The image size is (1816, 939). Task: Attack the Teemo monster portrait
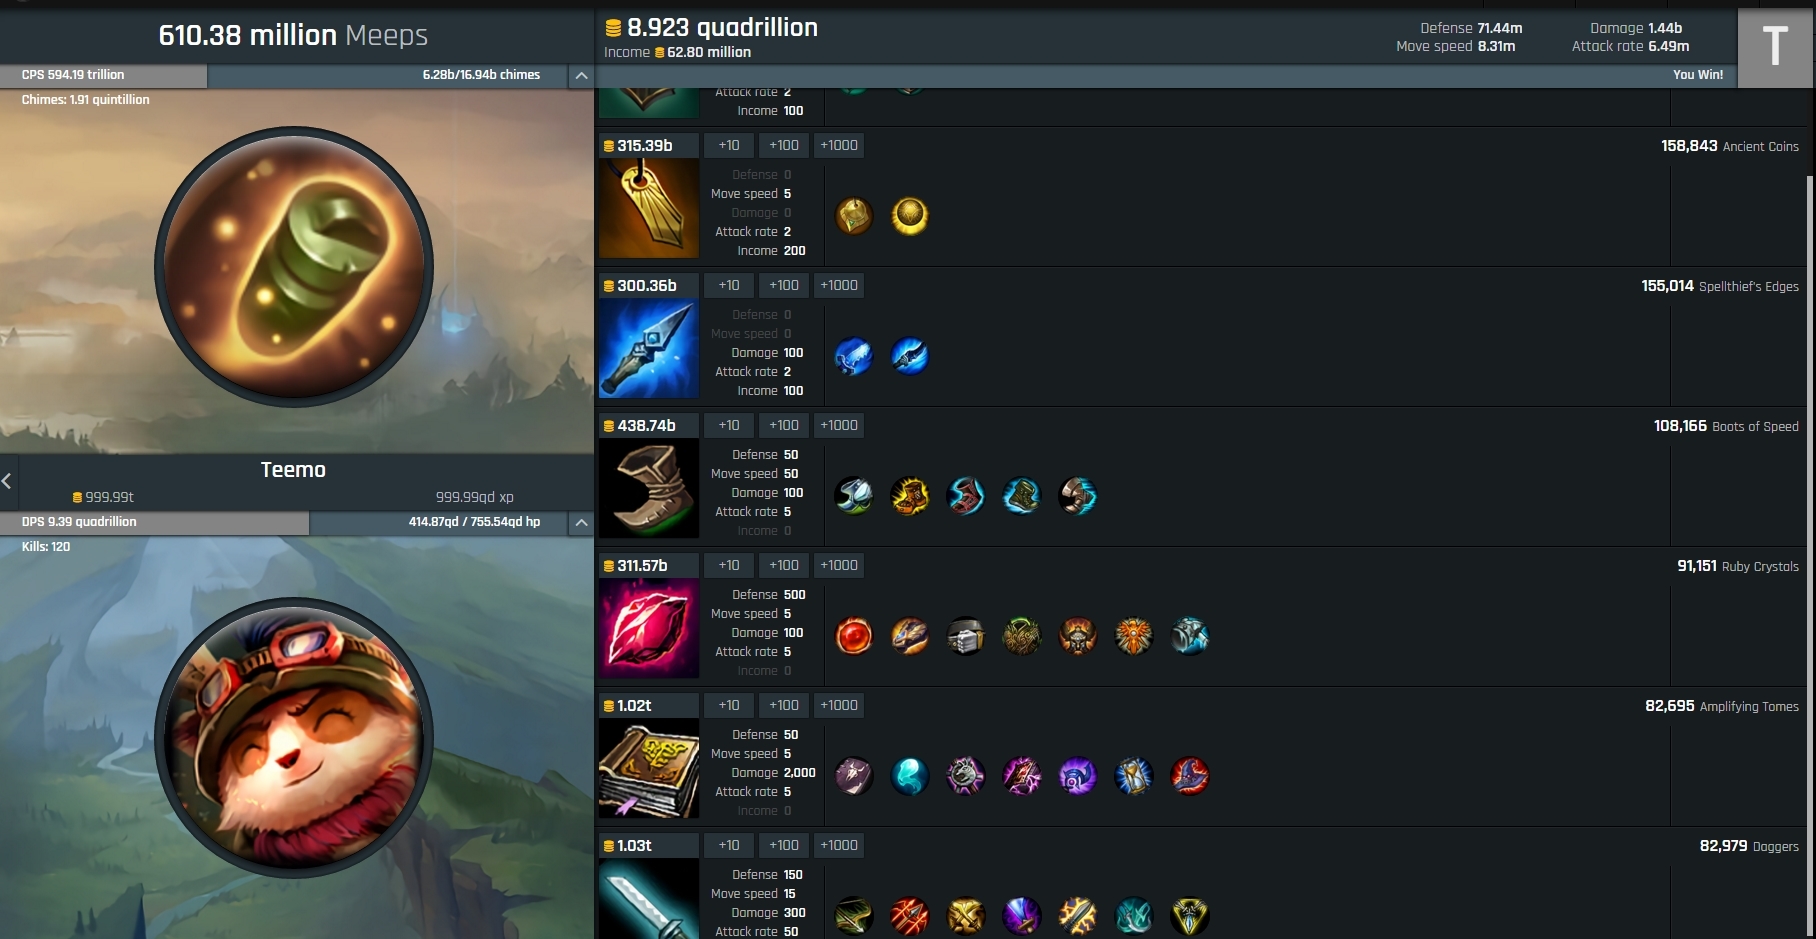(x=294, y=738)
